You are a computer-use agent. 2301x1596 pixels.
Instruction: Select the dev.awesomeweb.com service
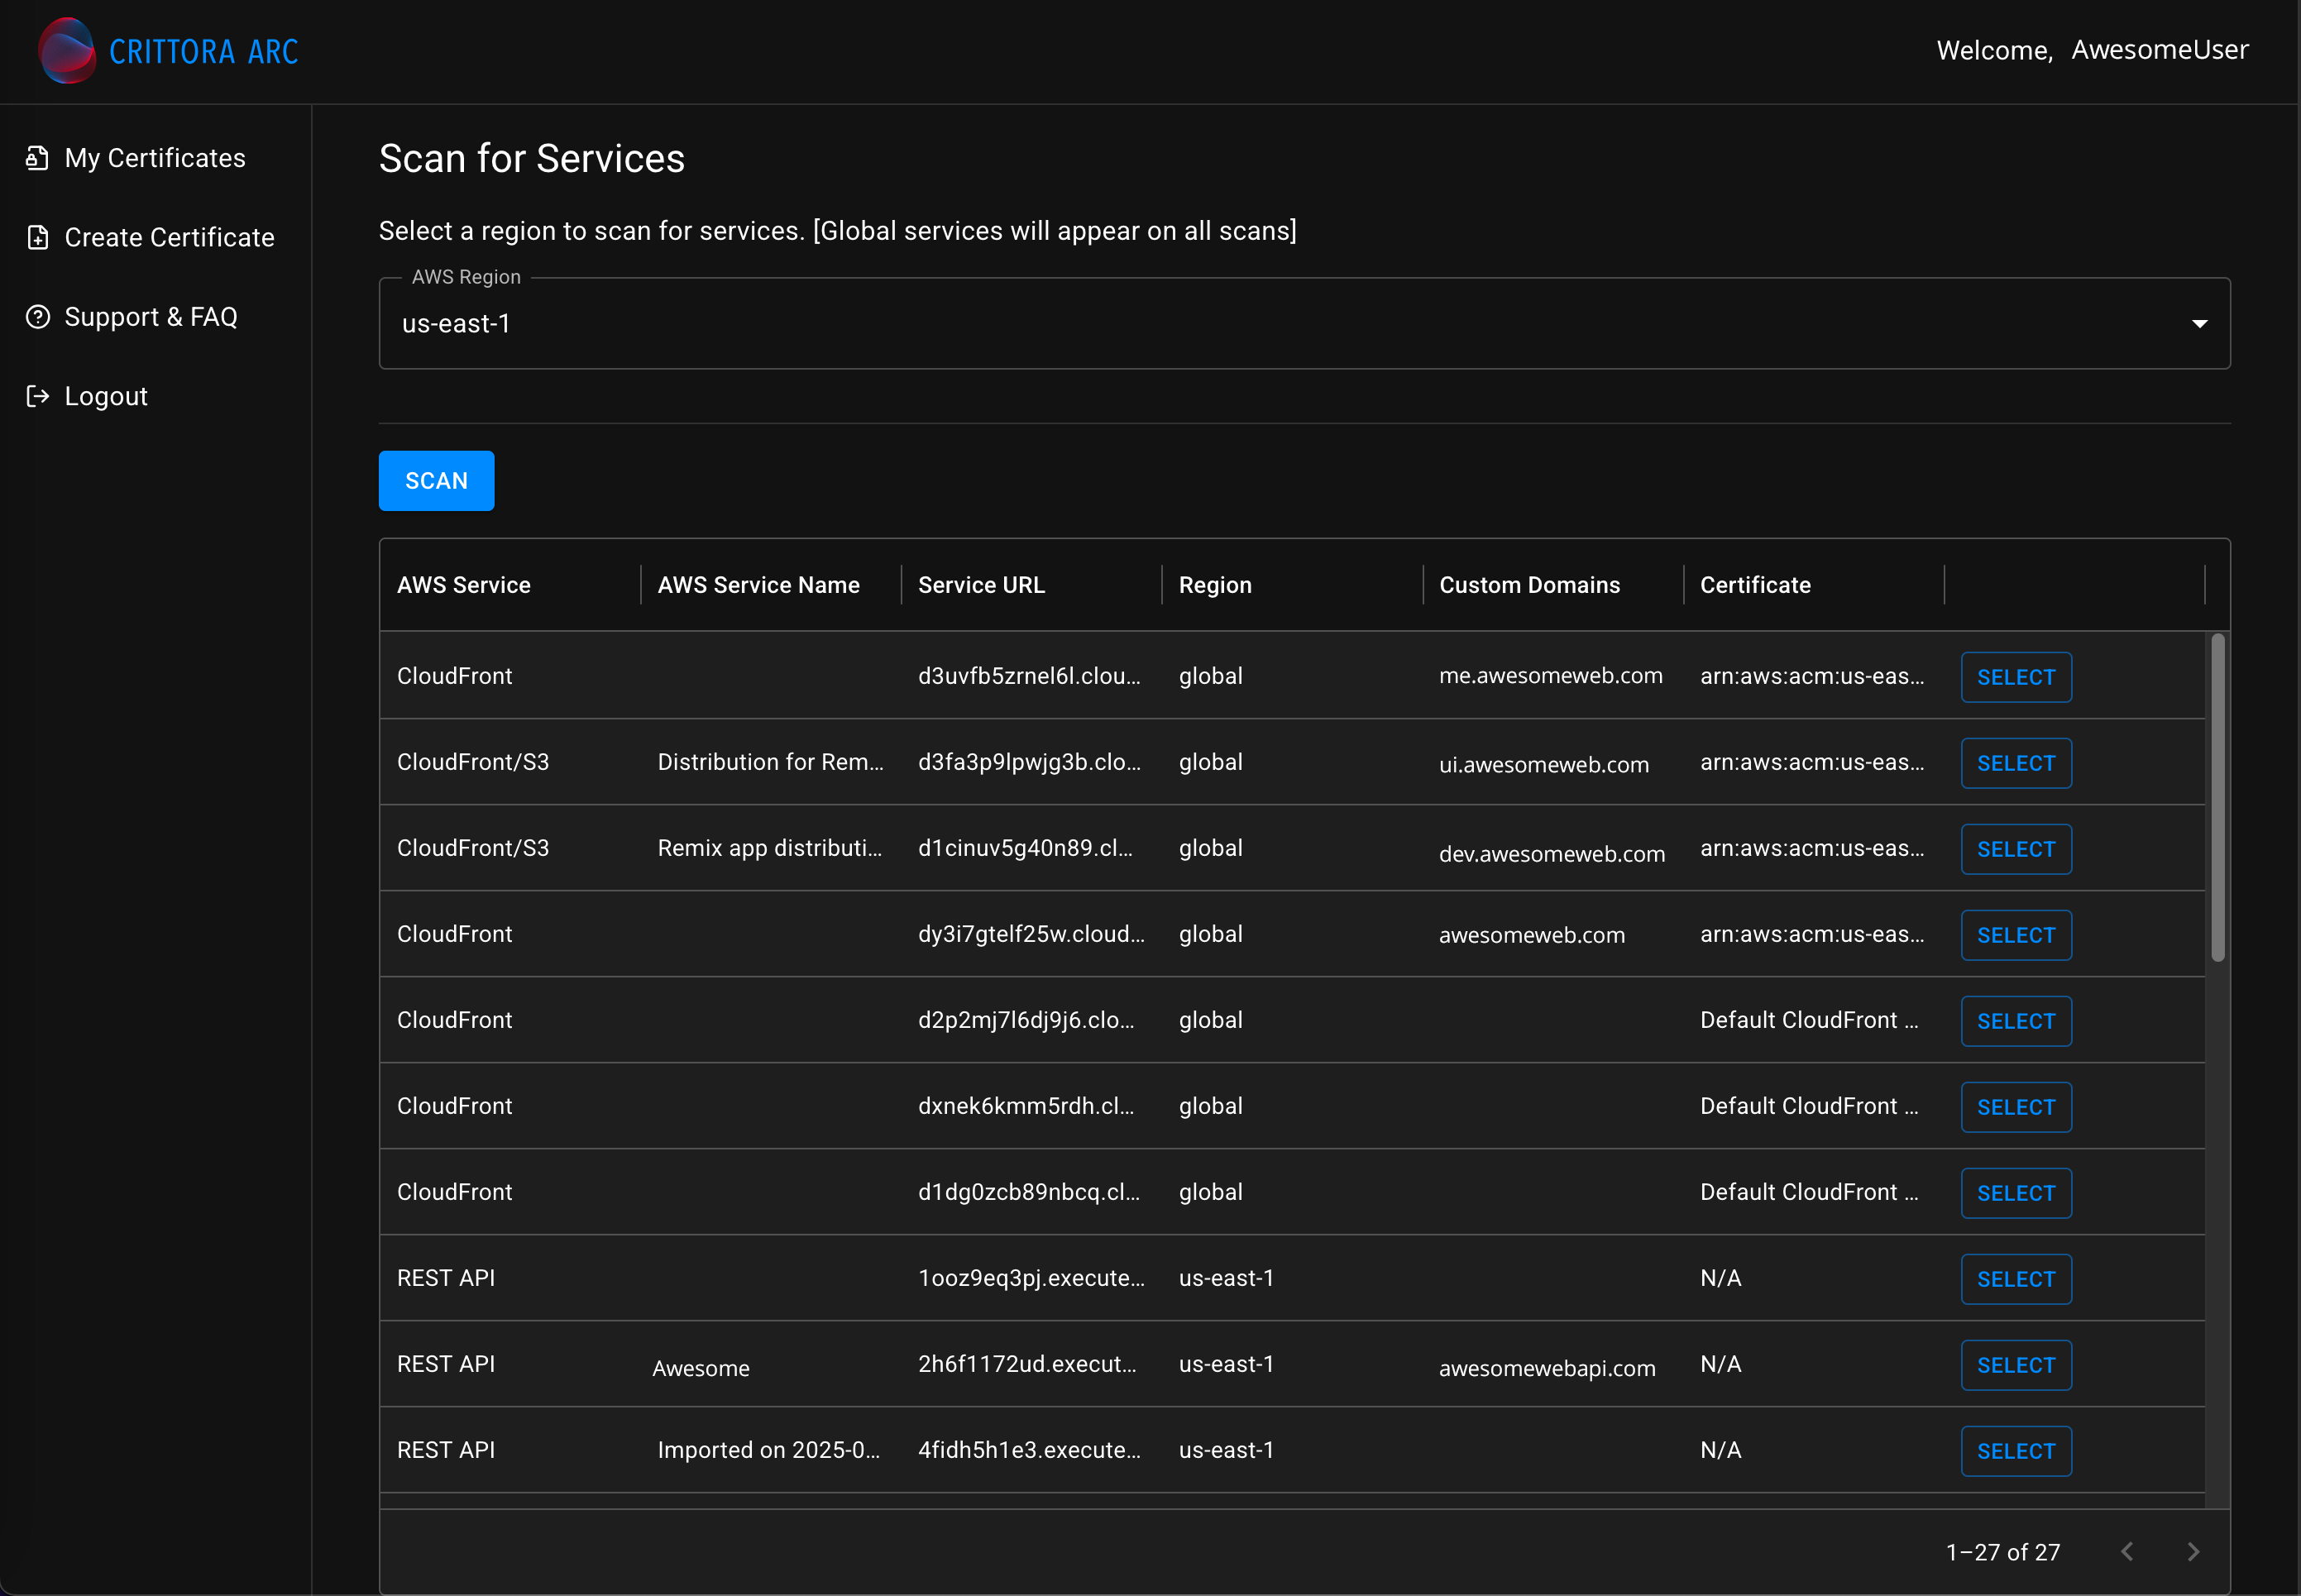2015,849
